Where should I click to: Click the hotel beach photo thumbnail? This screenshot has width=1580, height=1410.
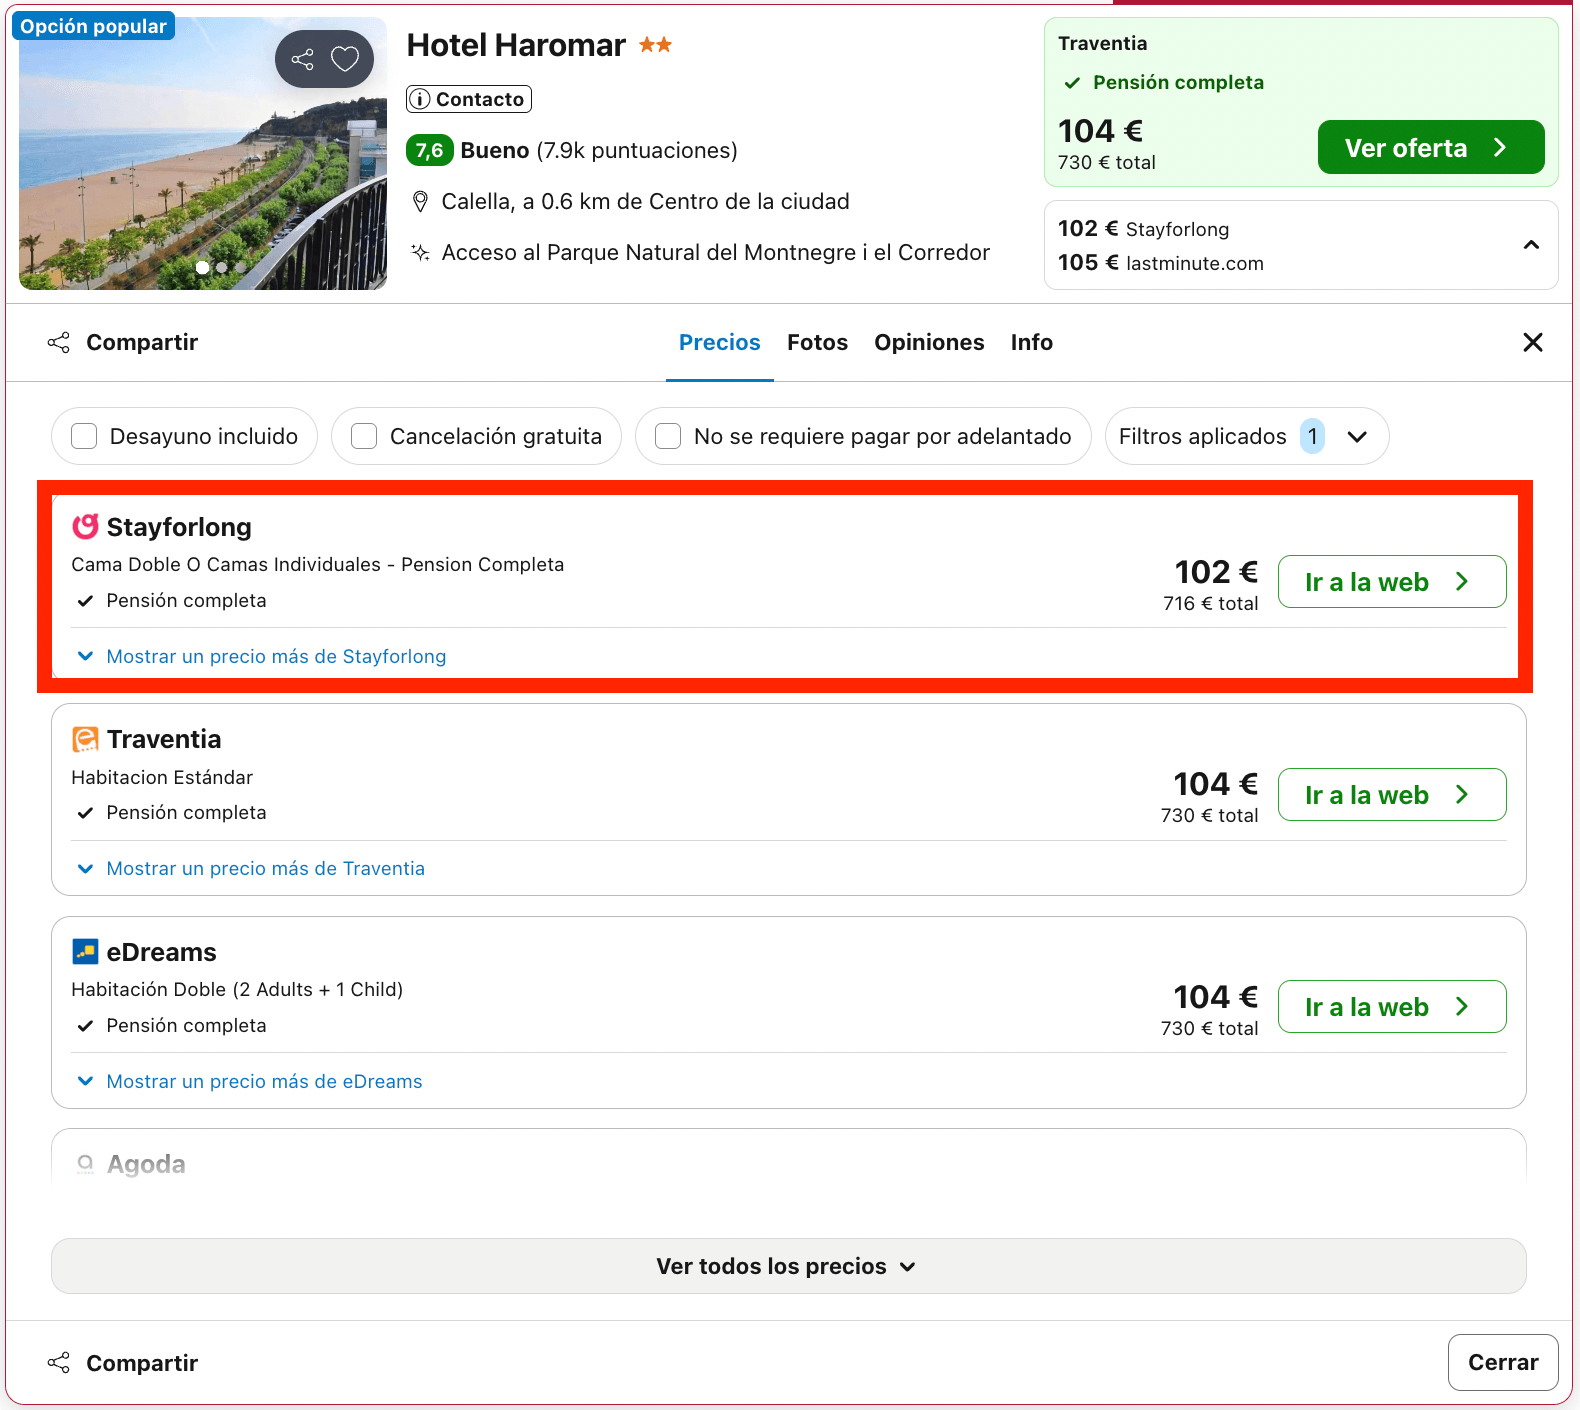(x=203, y=153)
